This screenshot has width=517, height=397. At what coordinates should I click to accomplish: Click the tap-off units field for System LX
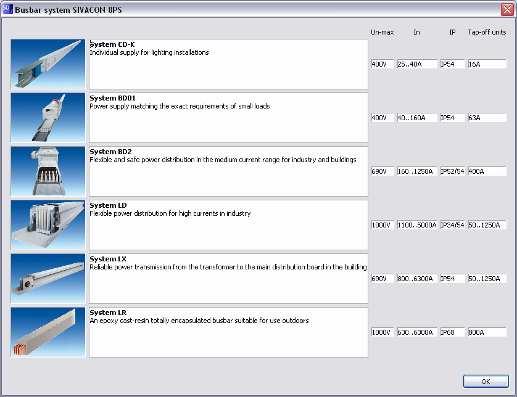click(x=487, y=278)
